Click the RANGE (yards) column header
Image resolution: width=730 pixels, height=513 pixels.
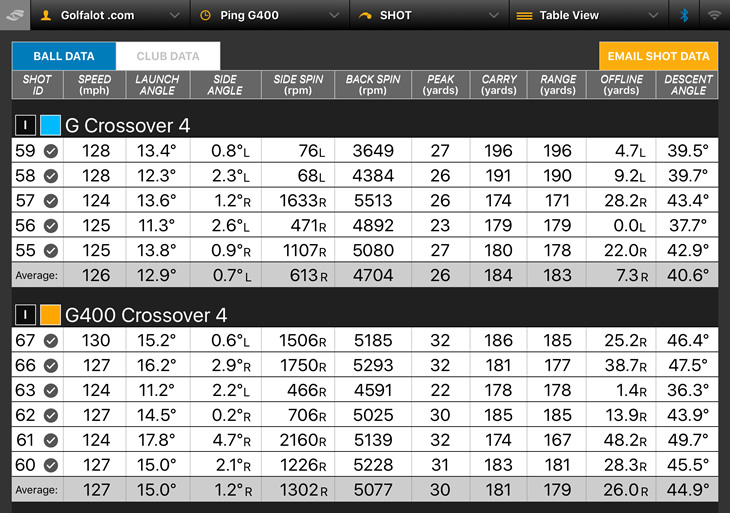pos(557,85)
